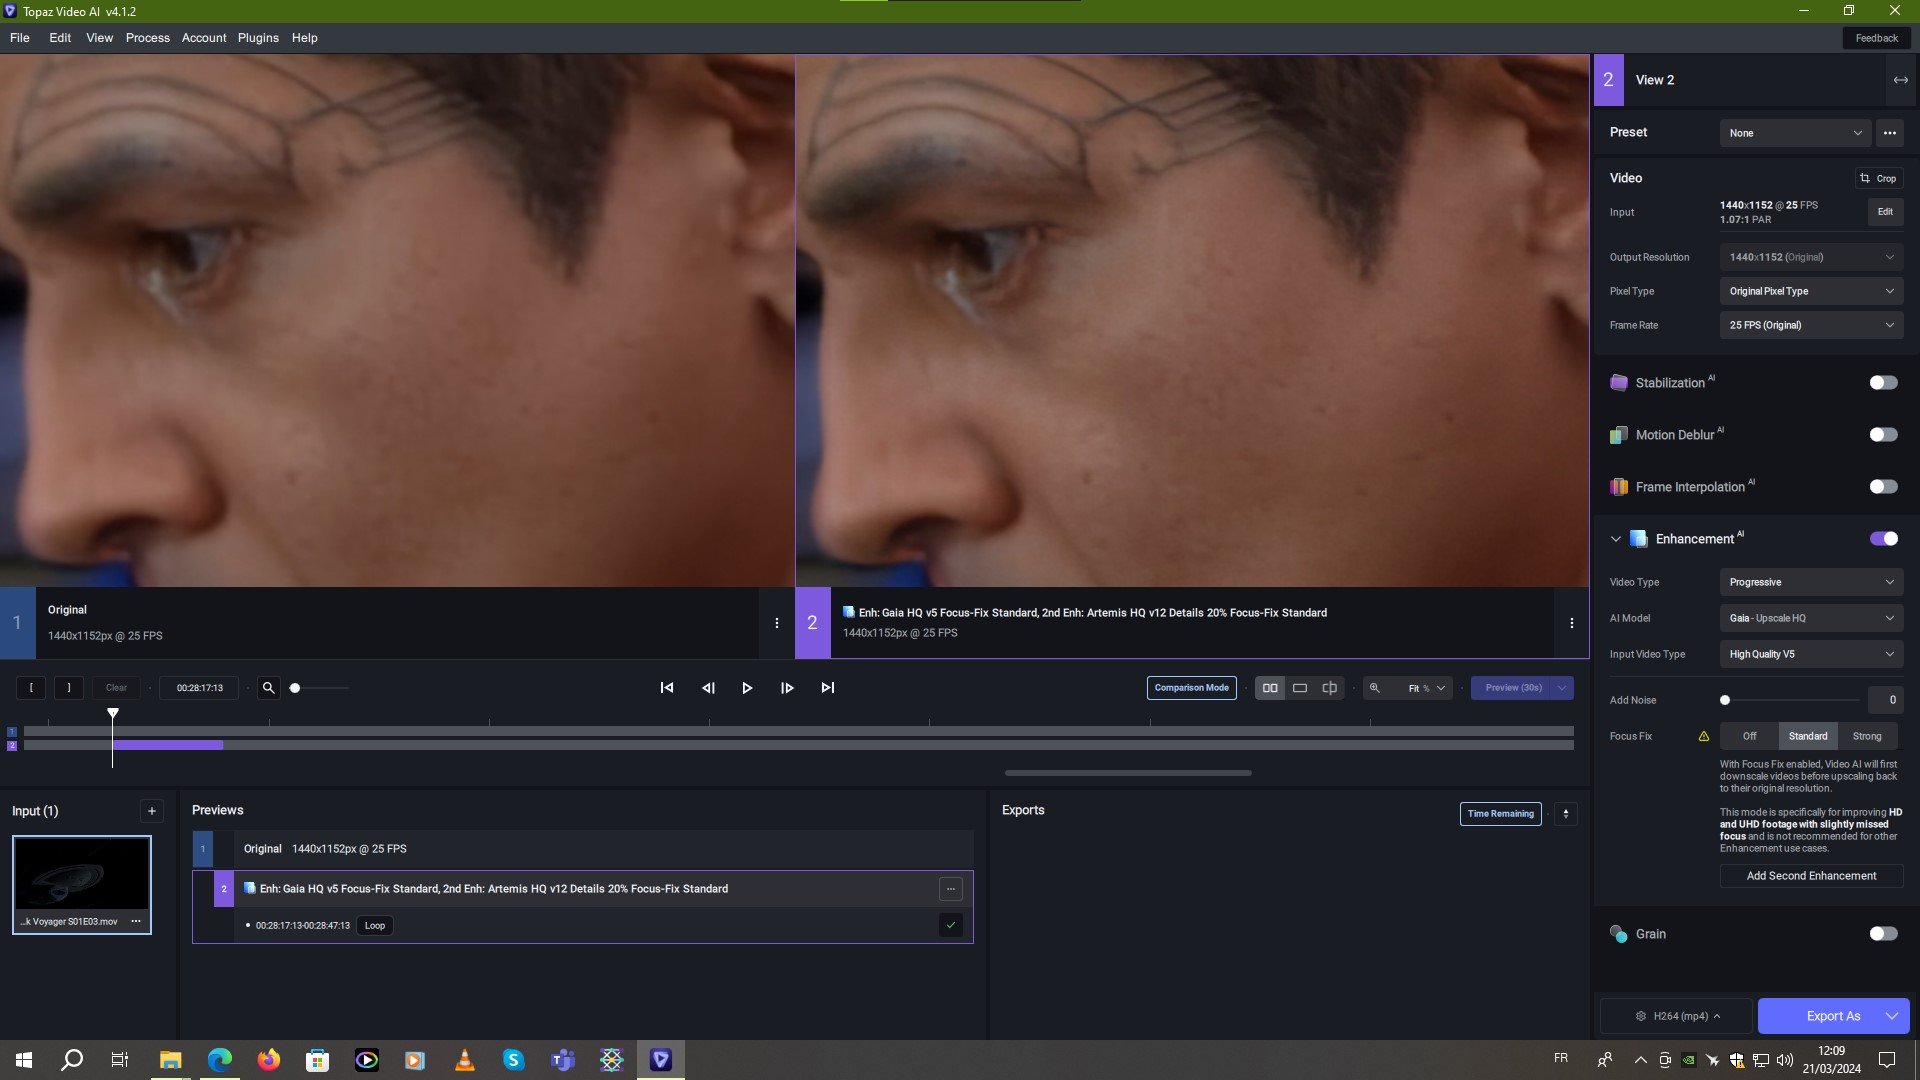The width and height of the screenshot is (1920, 1080).
Task: Click the timeline zoom magnifier icon
Action: point(268,688)
